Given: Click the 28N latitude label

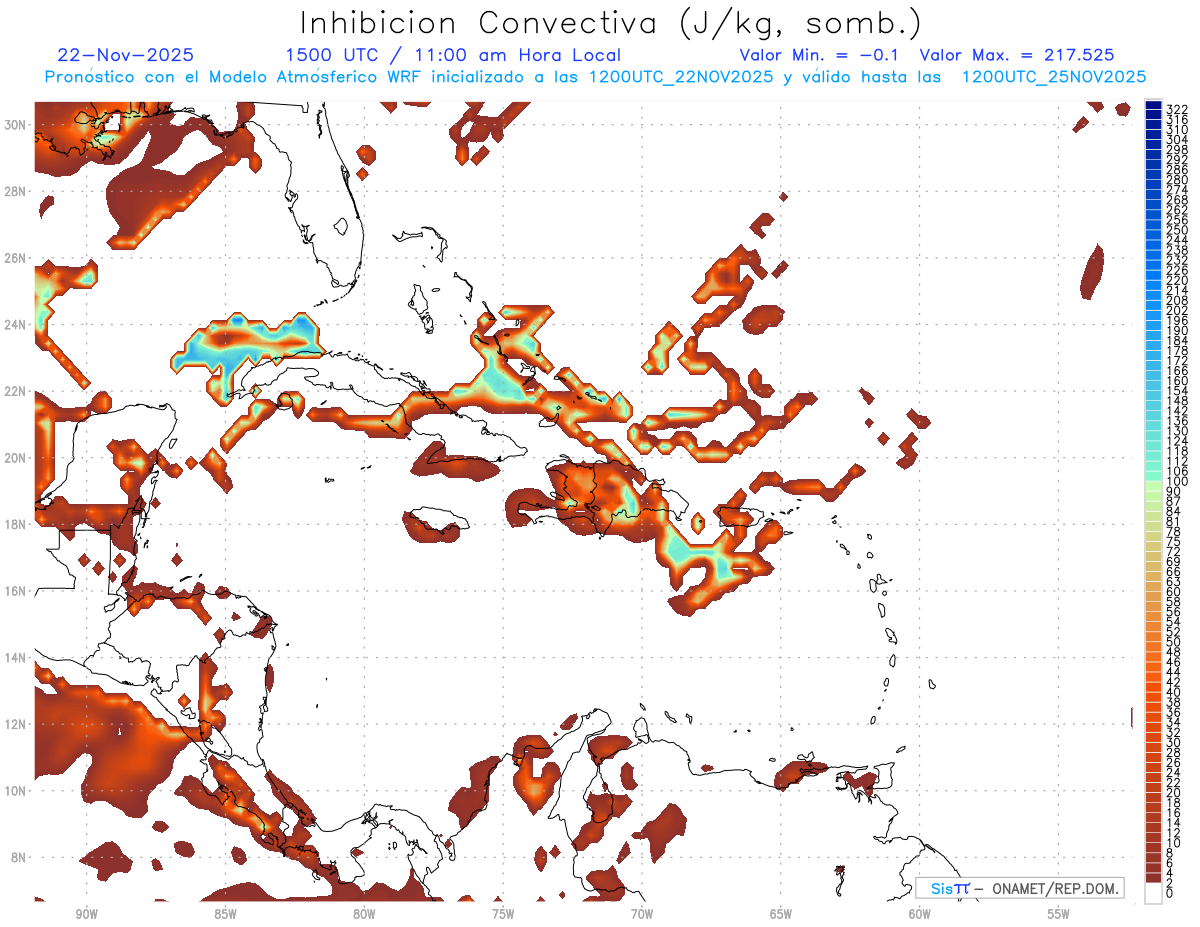Looking at the screenshot, I should (17, 191).
